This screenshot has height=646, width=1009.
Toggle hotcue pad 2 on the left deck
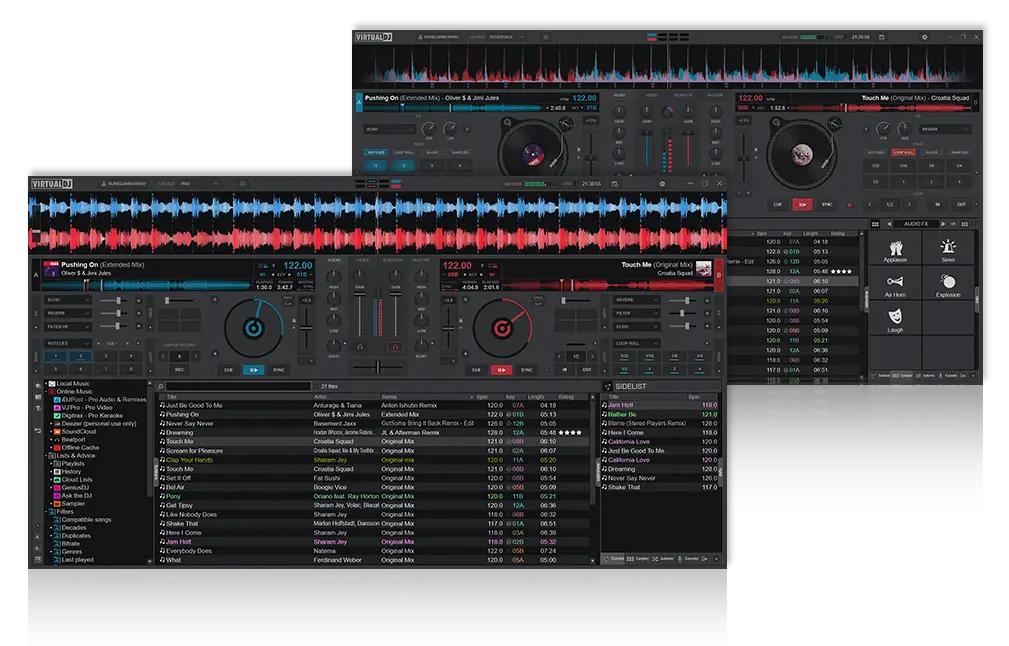[x=80, y=356]
